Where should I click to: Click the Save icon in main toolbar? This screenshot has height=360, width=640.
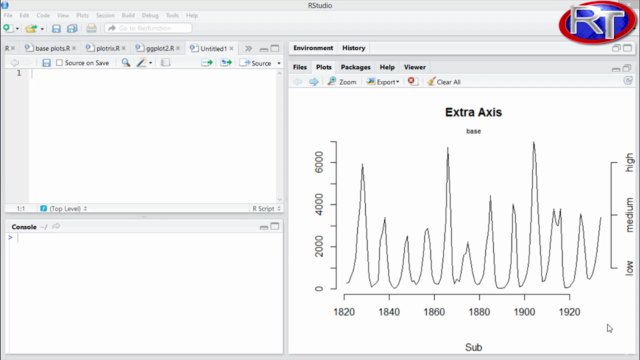click(56, 29)
